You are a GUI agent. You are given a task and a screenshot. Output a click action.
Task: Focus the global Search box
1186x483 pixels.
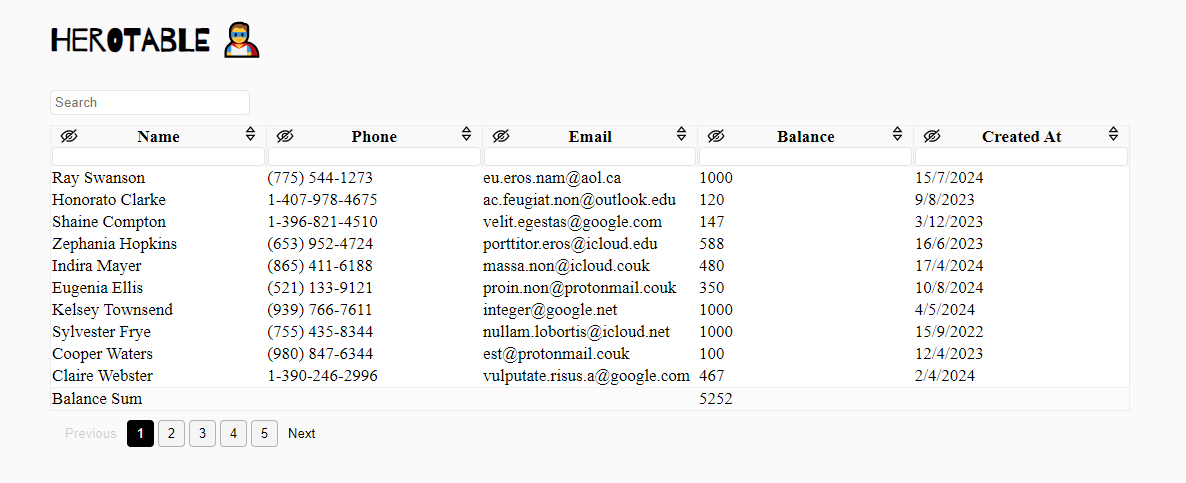click(x=150, y=102)
